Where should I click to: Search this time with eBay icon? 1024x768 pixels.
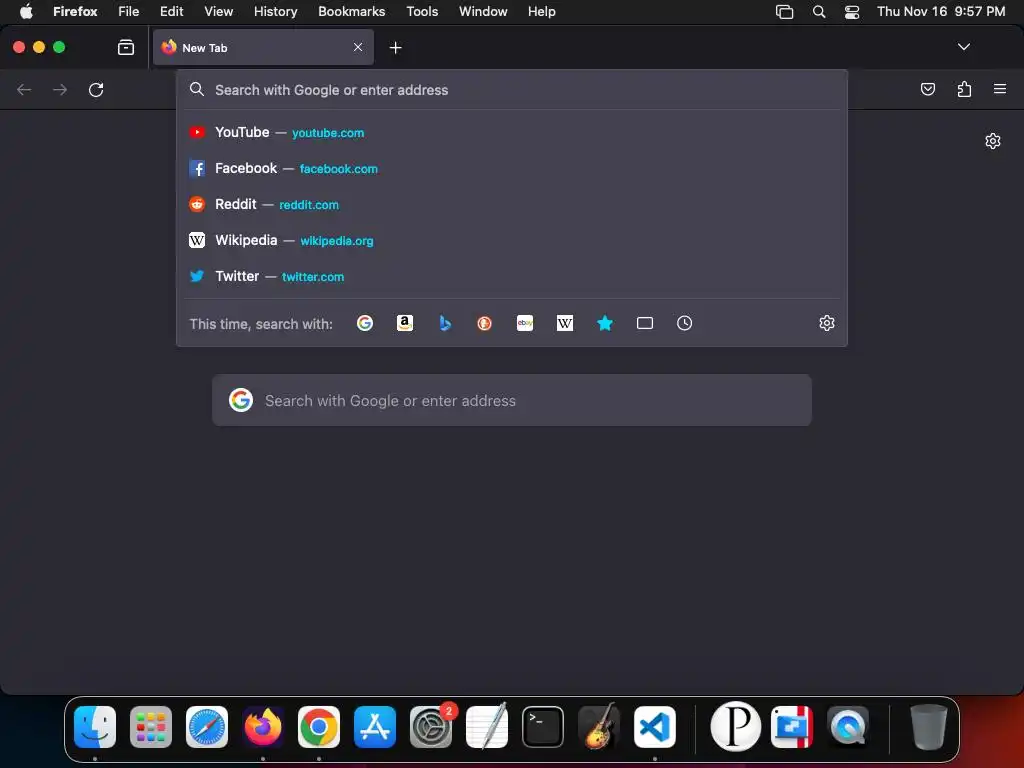click(524, 323)
